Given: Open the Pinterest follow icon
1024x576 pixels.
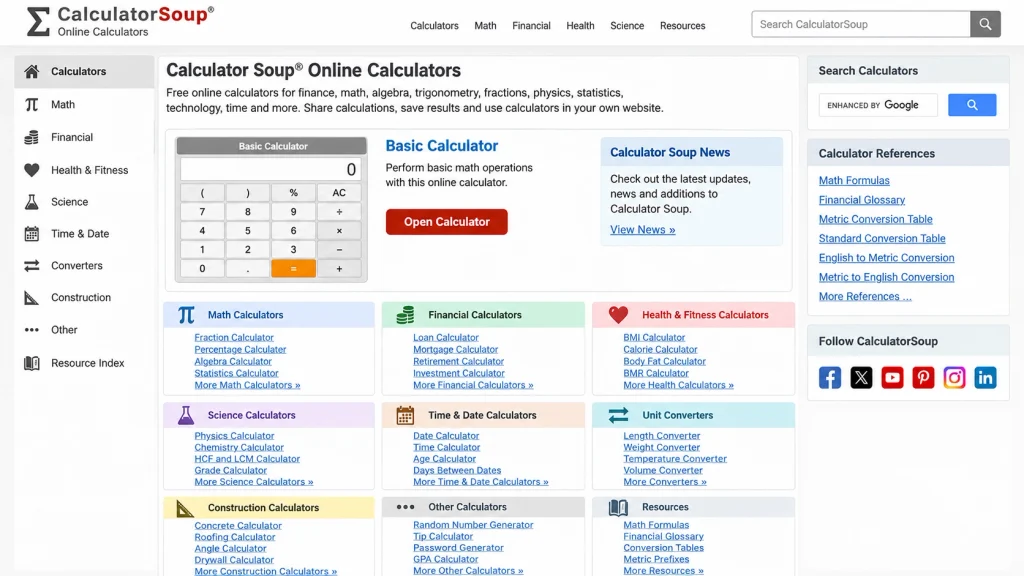Looking at the screenshot, I should [923, 377].
